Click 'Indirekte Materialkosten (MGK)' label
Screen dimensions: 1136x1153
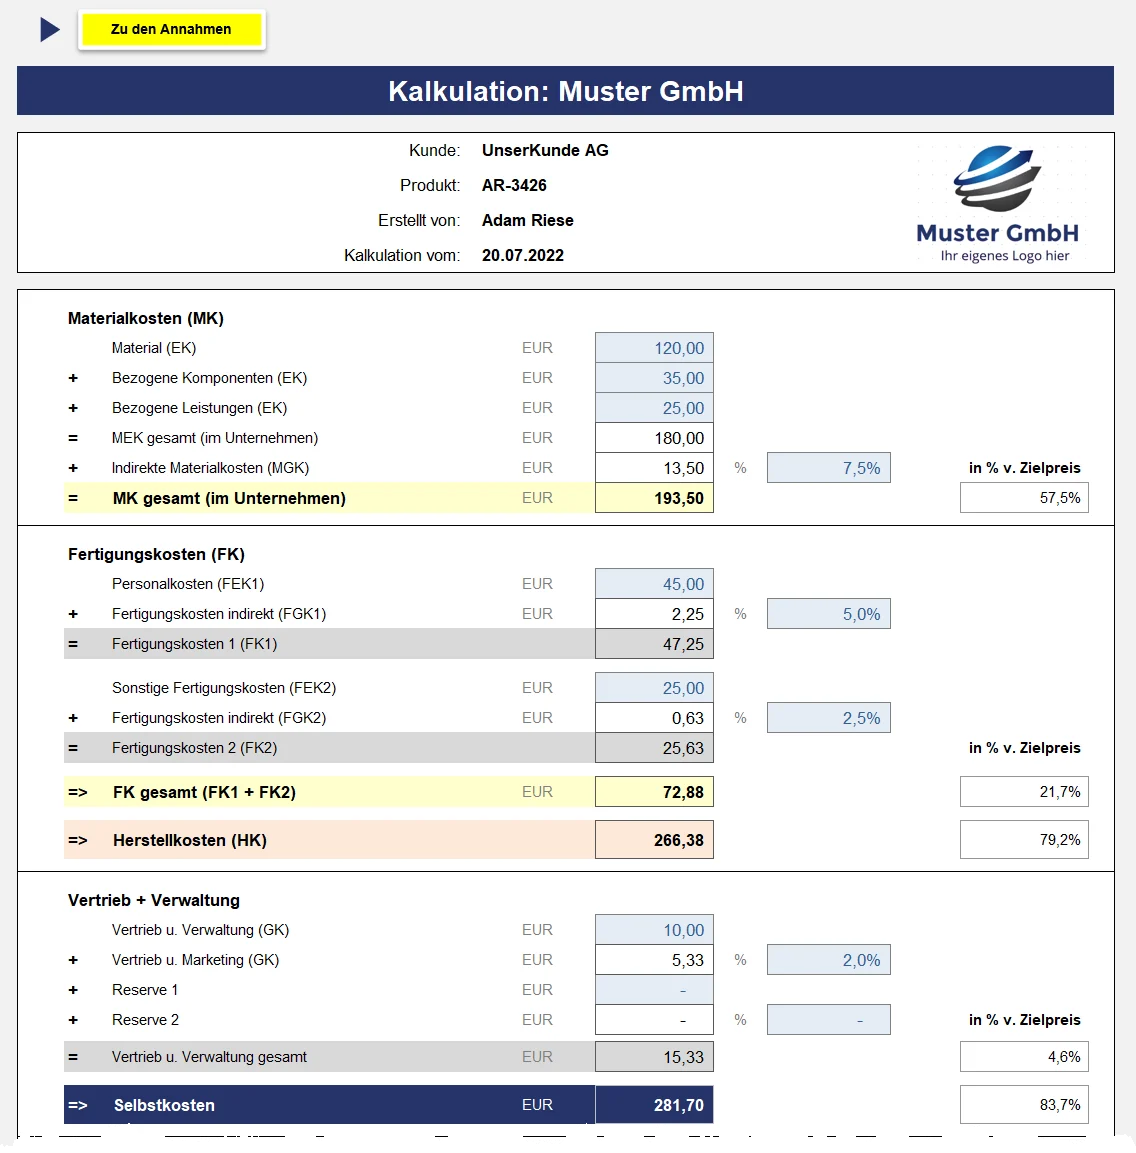coord(210,468)
